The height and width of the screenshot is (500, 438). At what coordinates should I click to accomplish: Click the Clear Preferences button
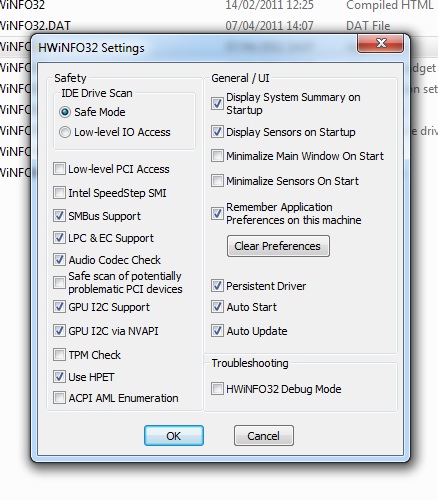278,246
